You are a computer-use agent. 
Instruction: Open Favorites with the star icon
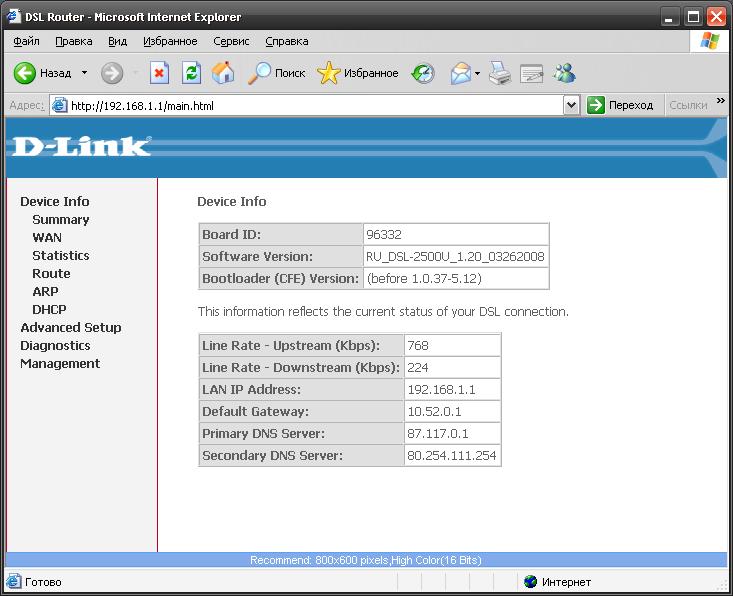[x=329, y=73]
